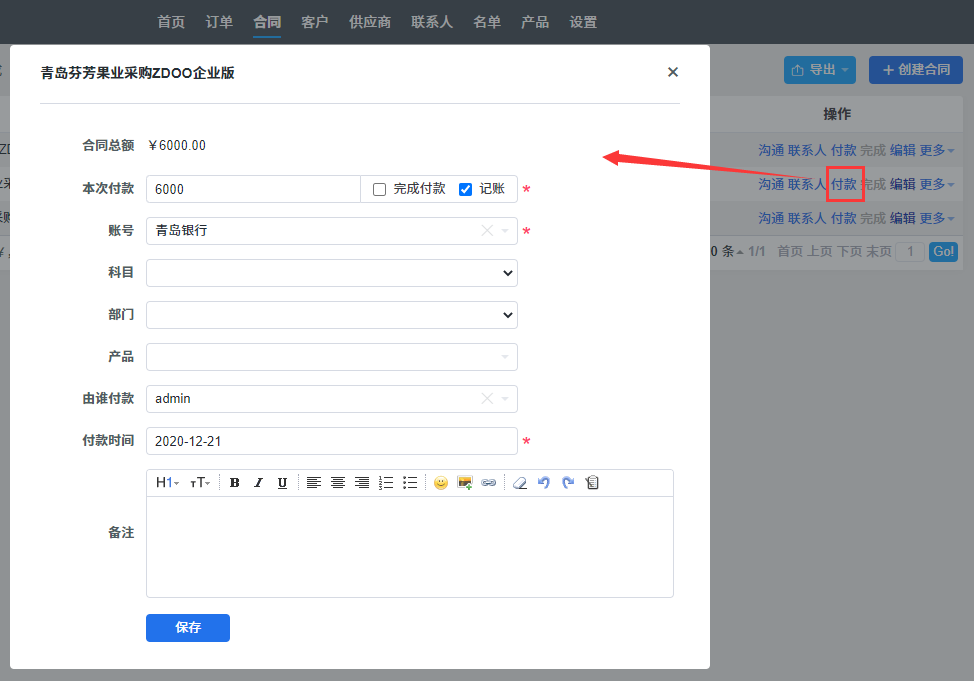974x681 pixels.
Task: Insert a hyperlink in the editor
Action: point(489,483)
